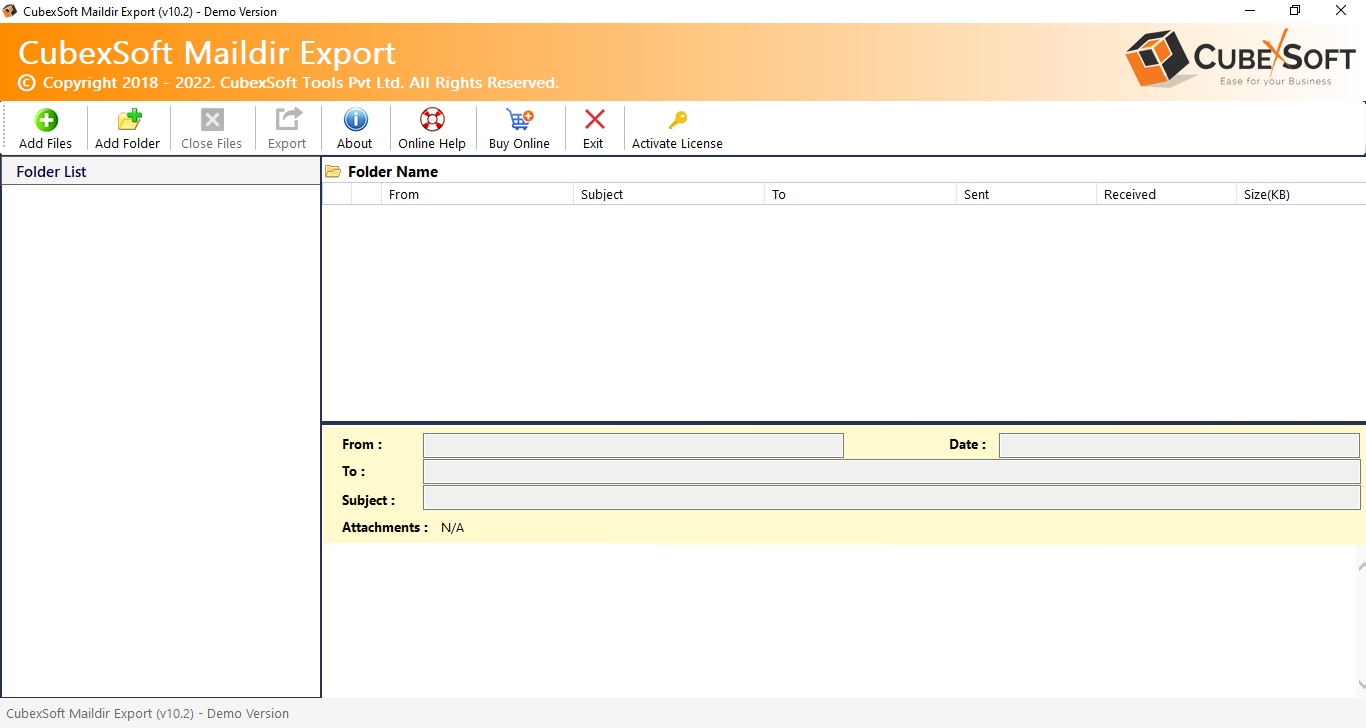Click the folder icon beside Folder Name
Image resolution: width=1366 pixels, height=728 pixels.
coord(334,171)
